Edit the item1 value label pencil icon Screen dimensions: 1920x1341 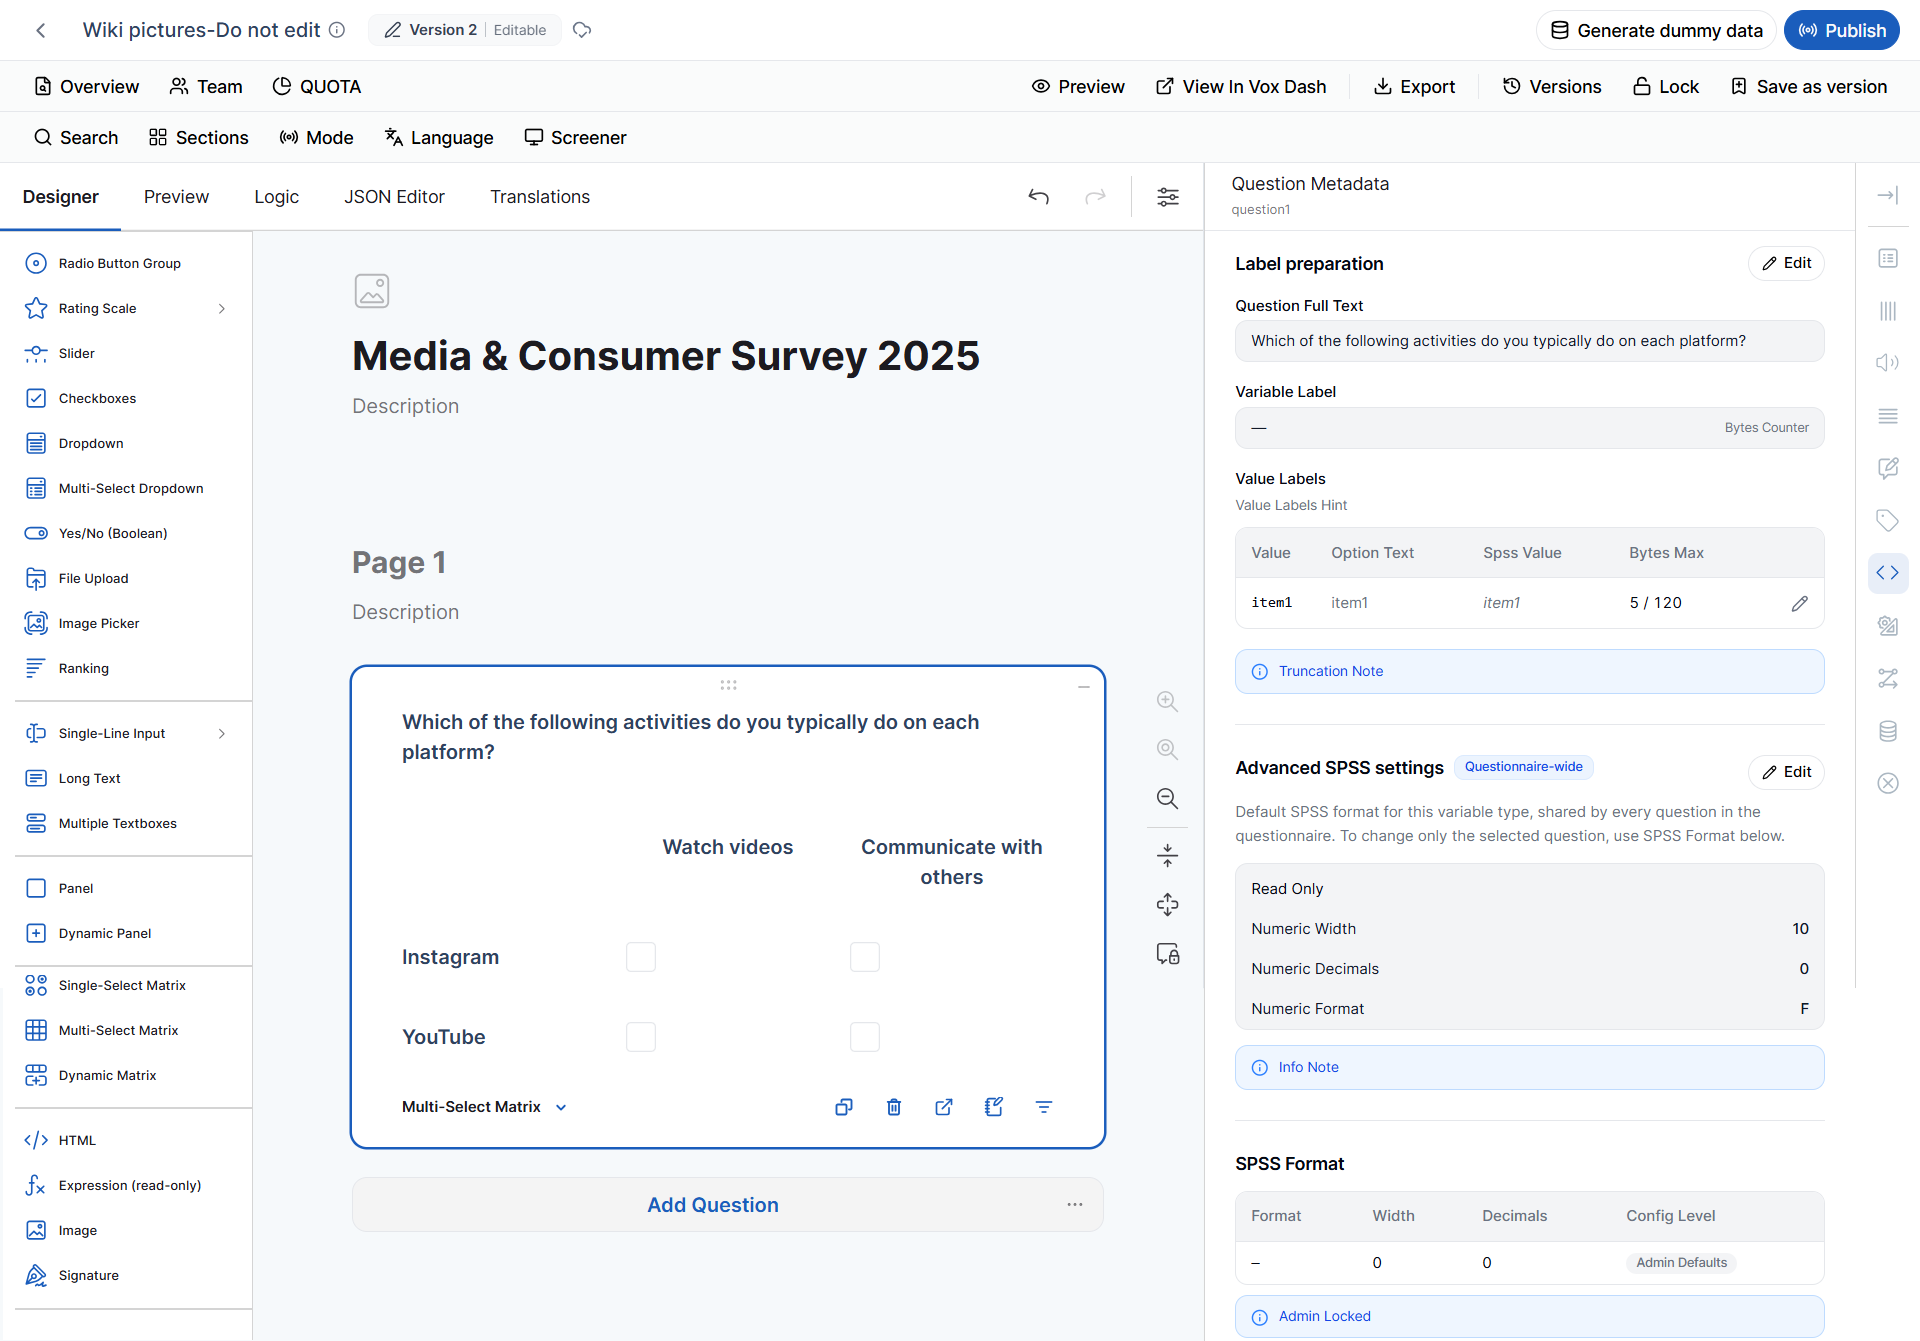[x=1800, y=603]
